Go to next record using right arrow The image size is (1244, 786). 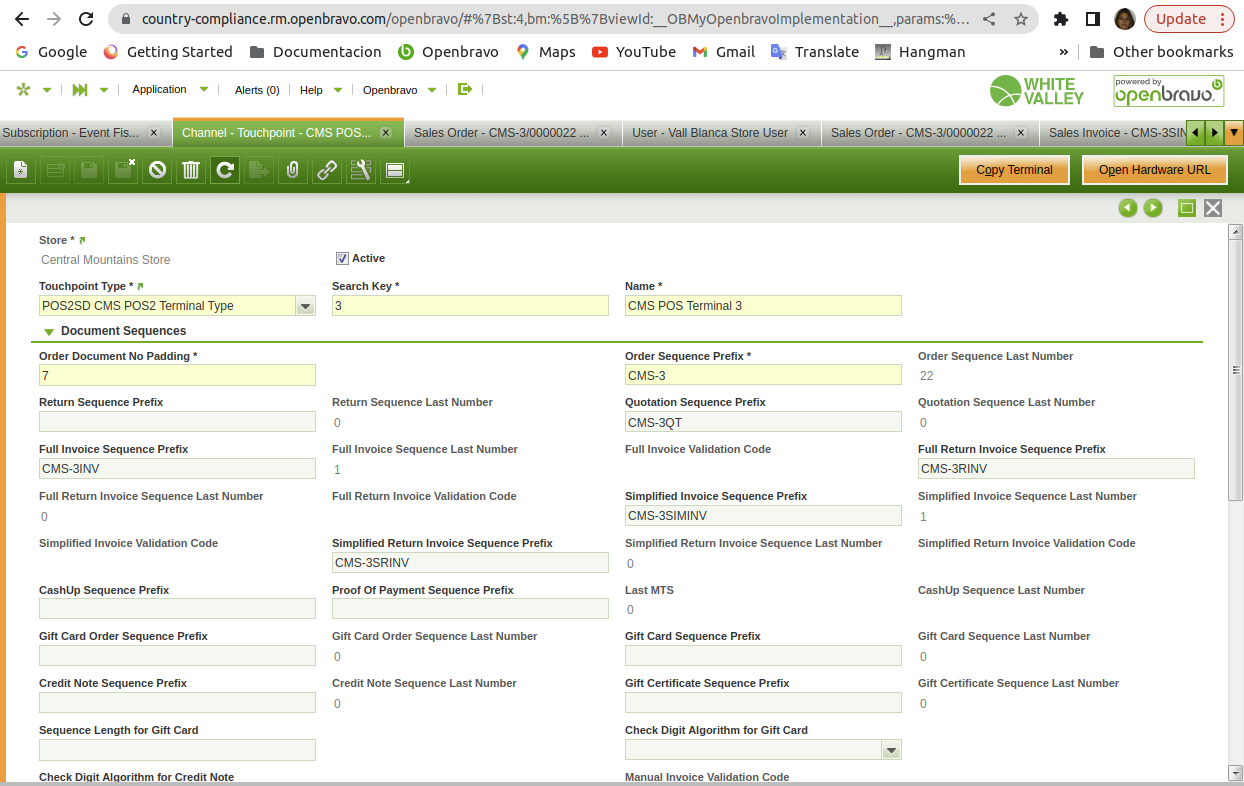(1153, 208)
